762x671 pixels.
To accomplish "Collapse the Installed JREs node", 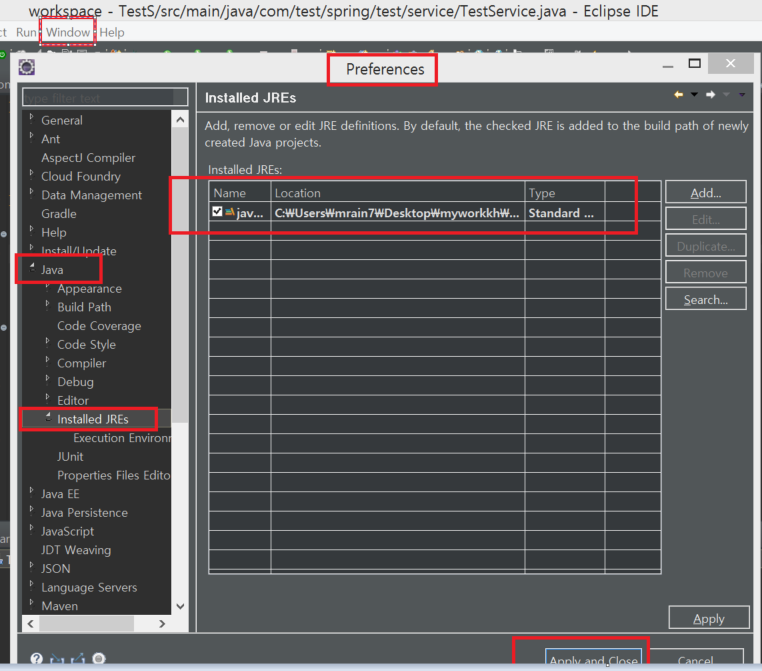I will click(48, 416).
